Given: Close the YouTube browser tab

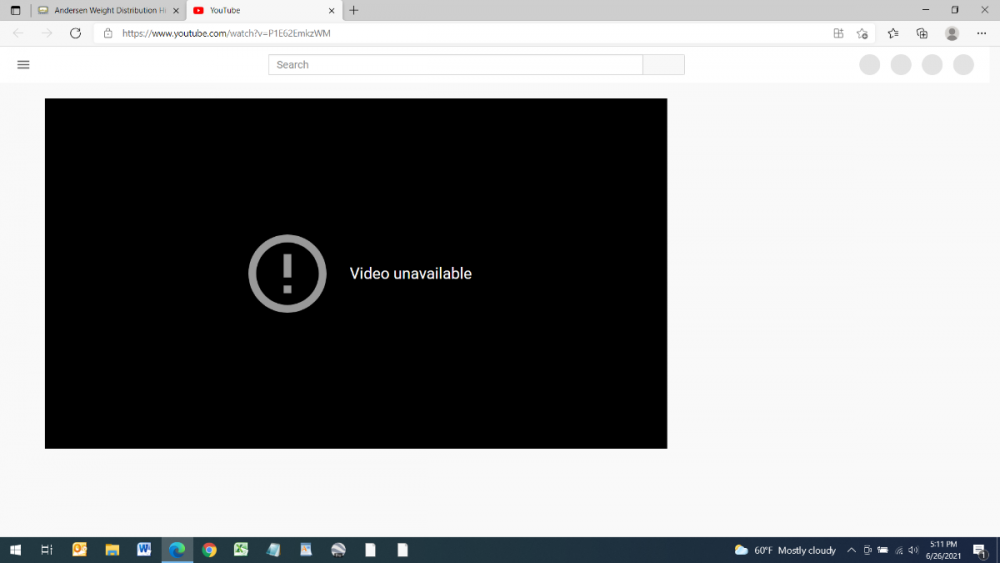Looking at the screenshot, I should click(331, 10).
